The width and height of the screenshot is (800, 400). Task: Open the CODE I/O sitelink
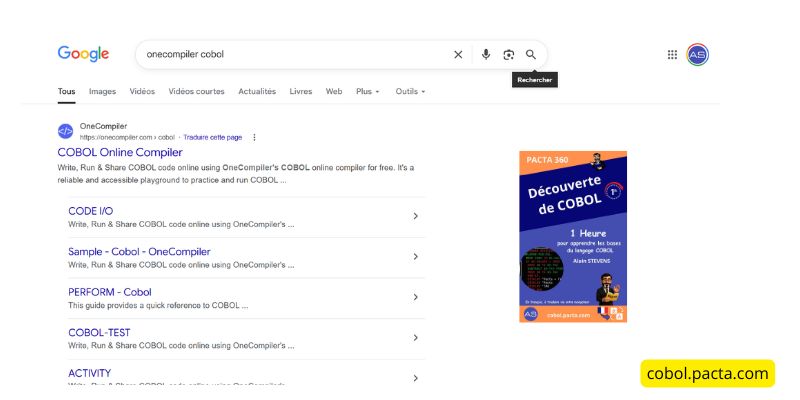pyautogui.click(x=91, y=211)
